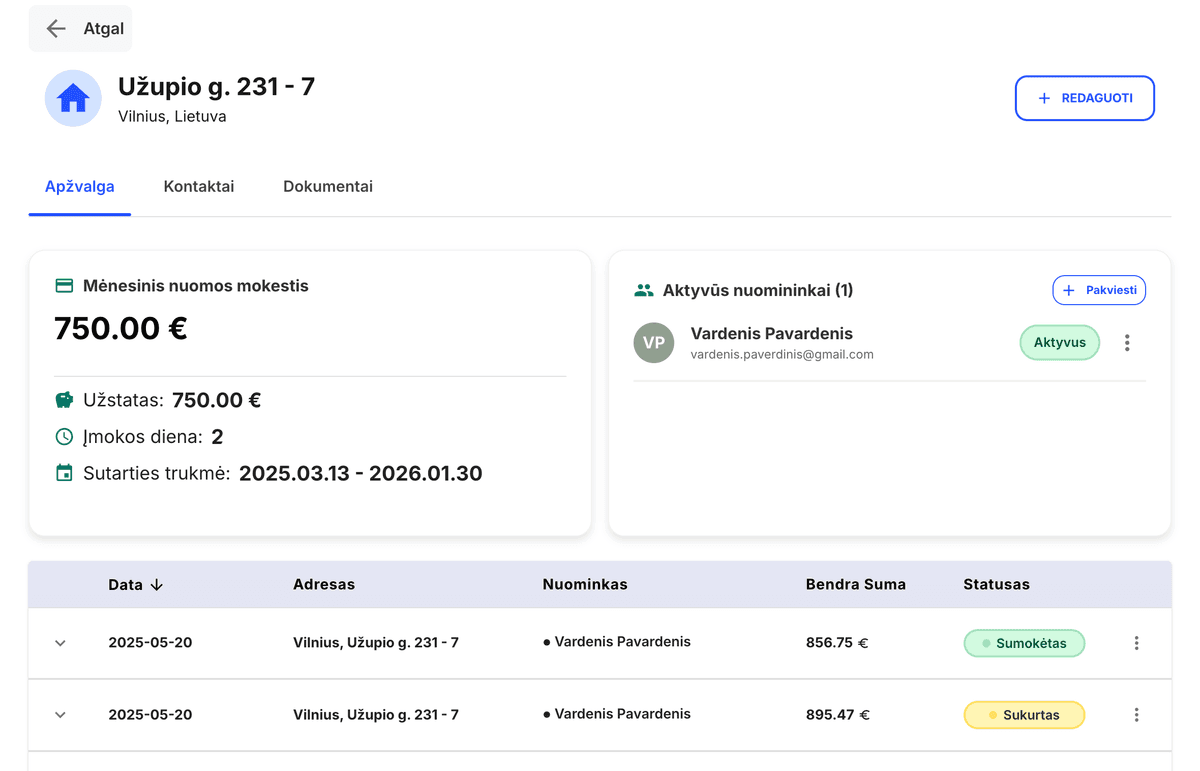
Task: Click the Vilnius, Lietuva subtitle
Action: click(172, 117)
